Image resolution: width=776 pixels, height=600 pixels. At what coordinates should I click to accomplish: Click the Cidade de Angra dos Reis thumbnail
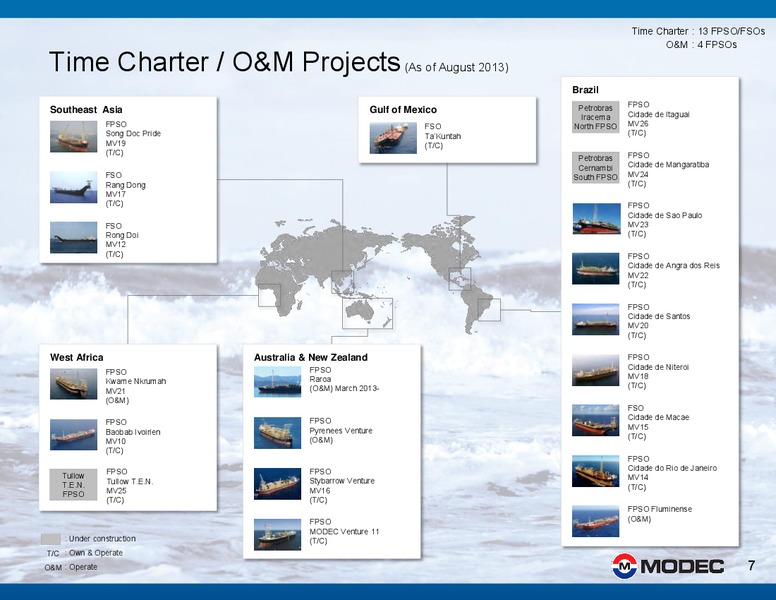595,269
